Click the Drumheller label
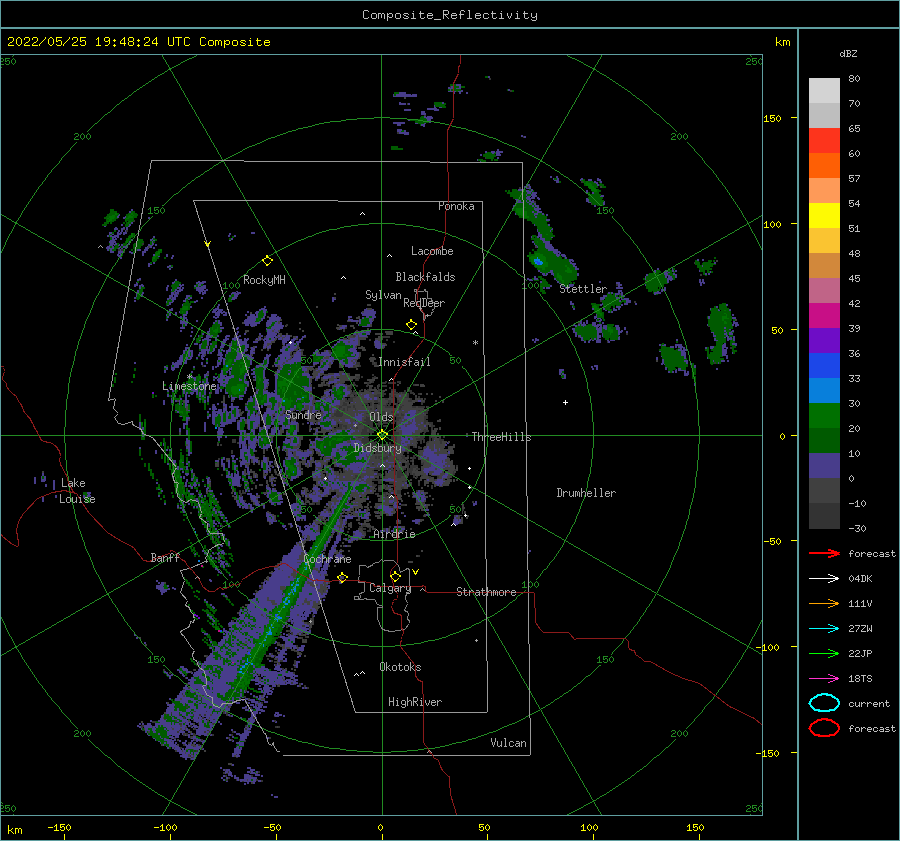Image resolution: width=900 pixels, height=841 pixels. point(586,493)
